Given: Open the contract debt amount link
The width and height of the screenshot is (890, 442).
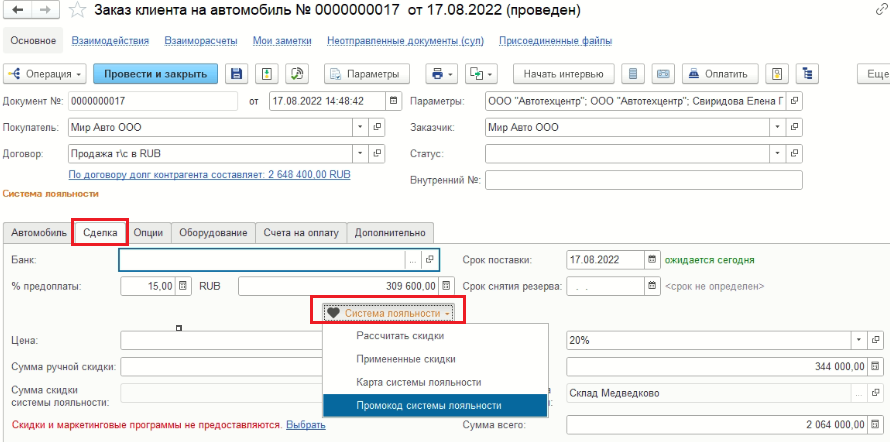Looking at the screenshot, I should [208, 173].
